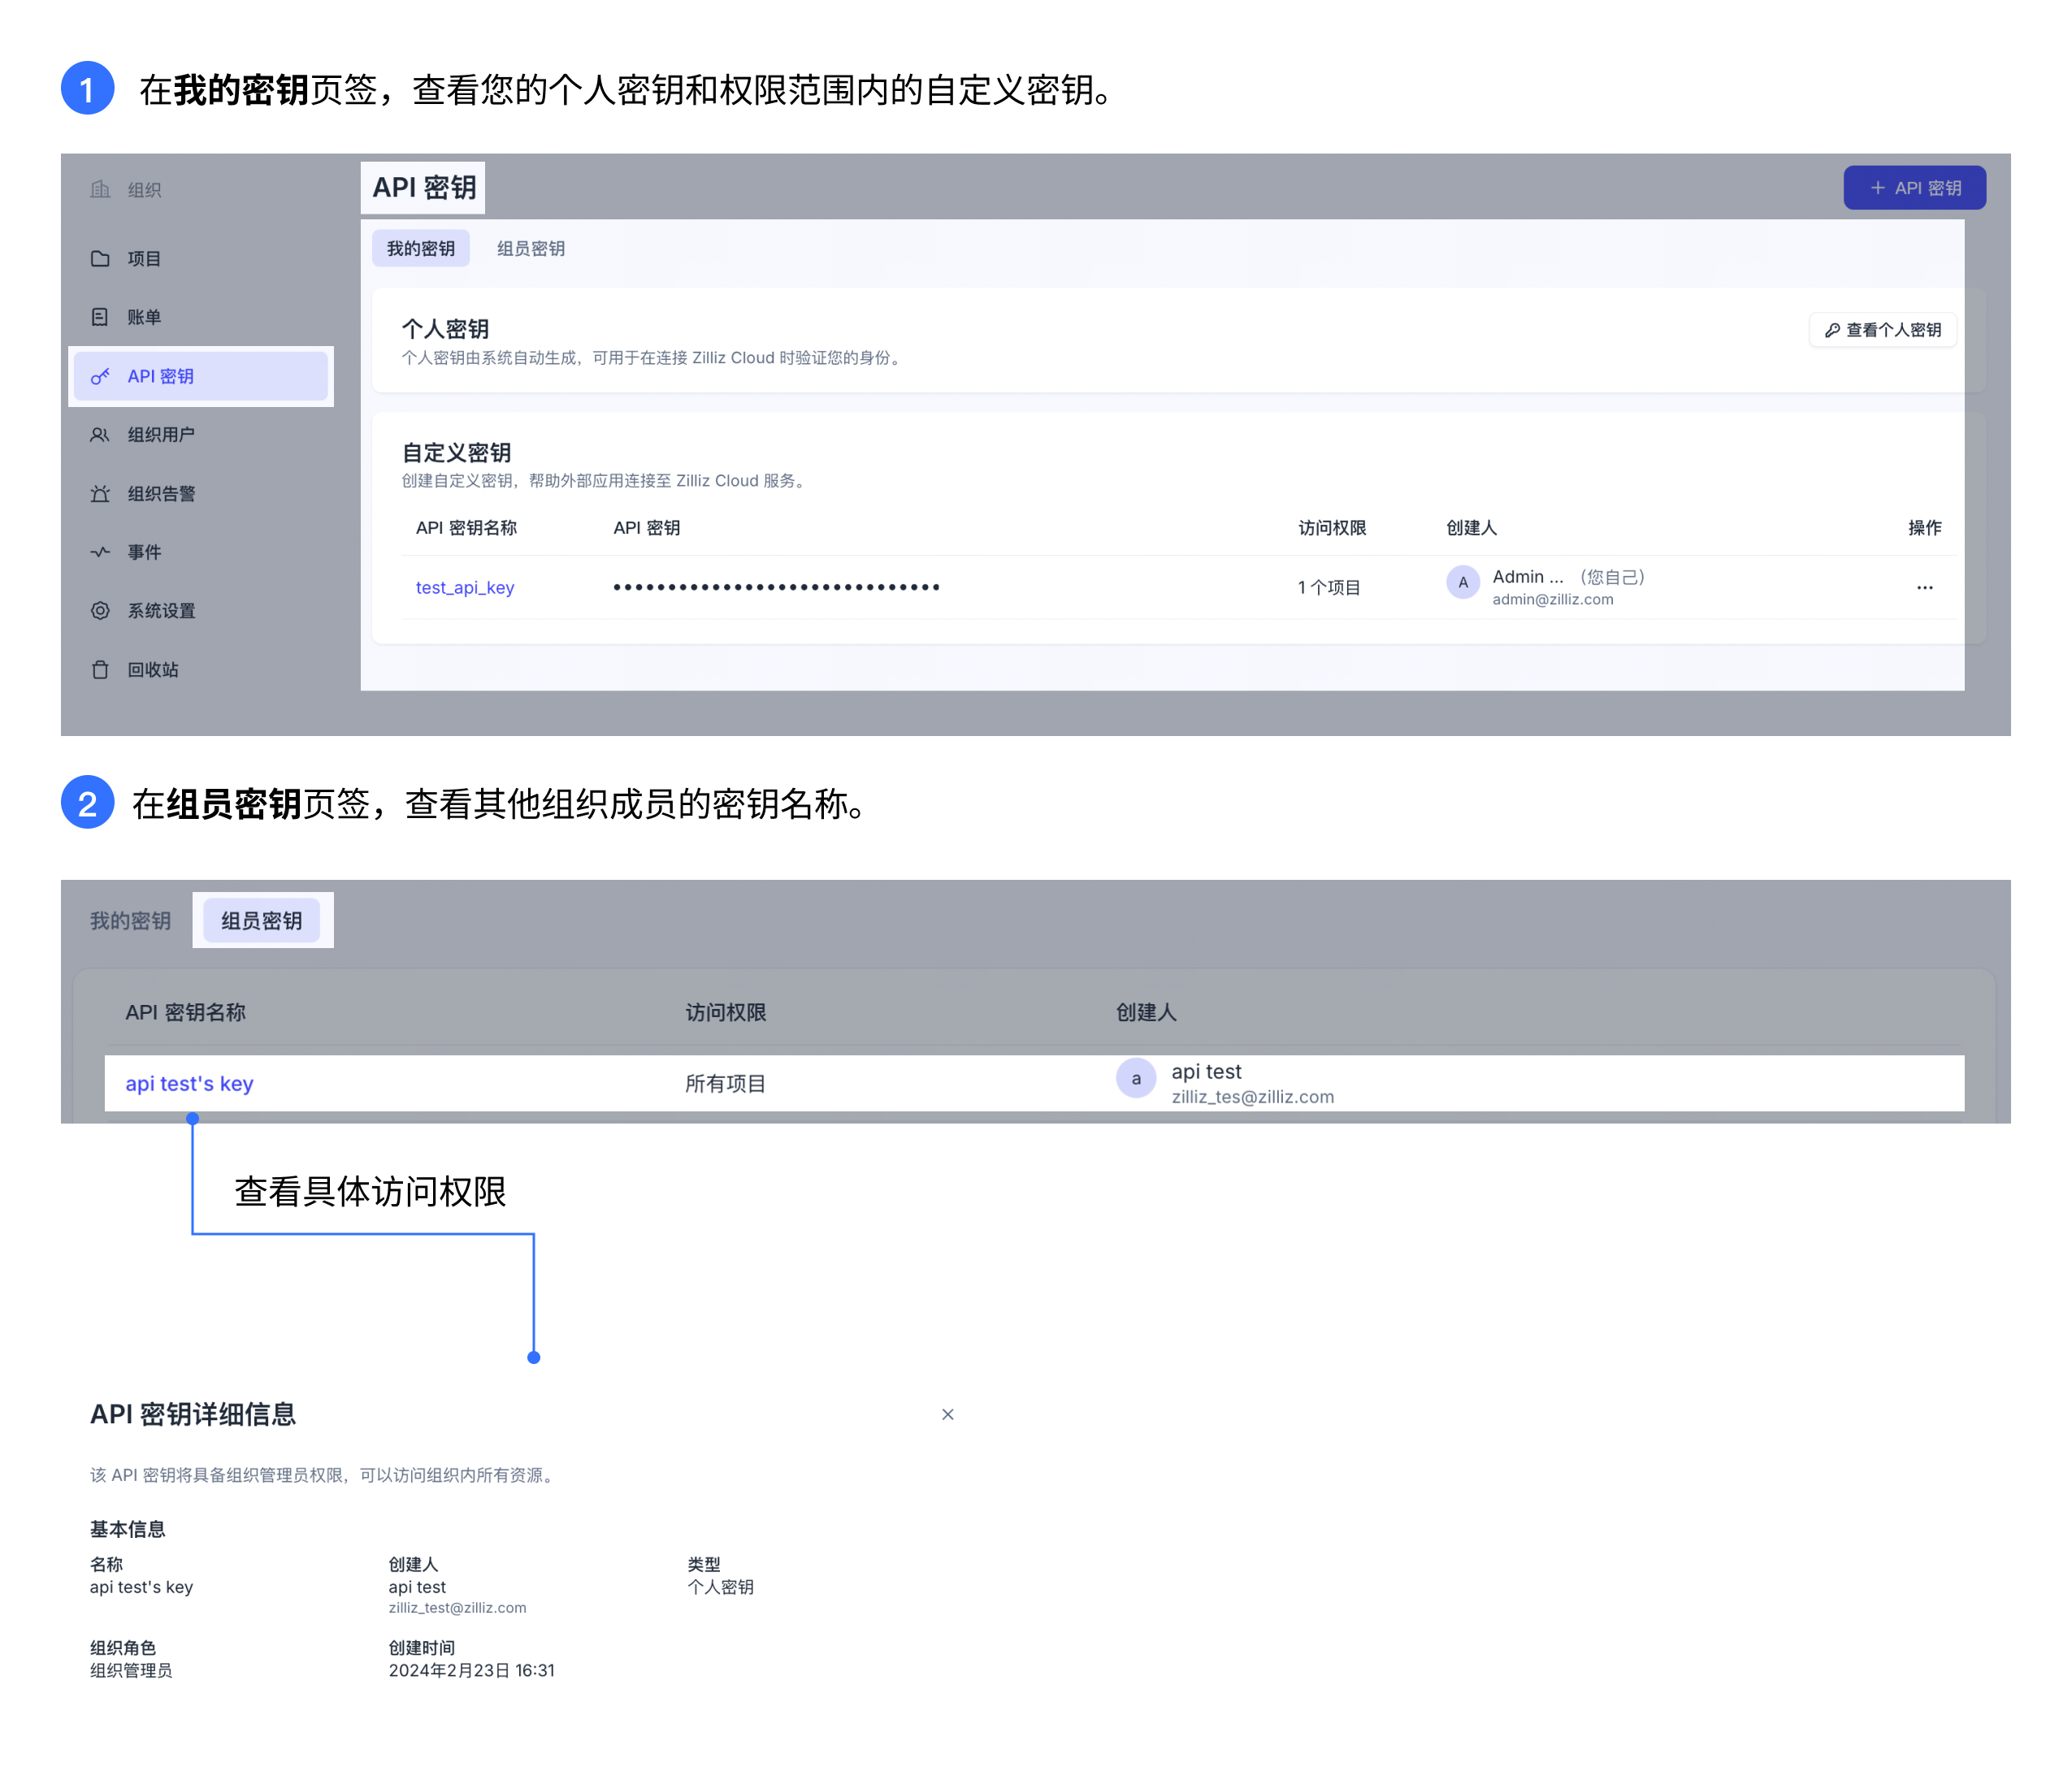Click the 访问权限 header in member keys table
The width and height of the screenshot is (2072, 1767).
point(725,1012)
